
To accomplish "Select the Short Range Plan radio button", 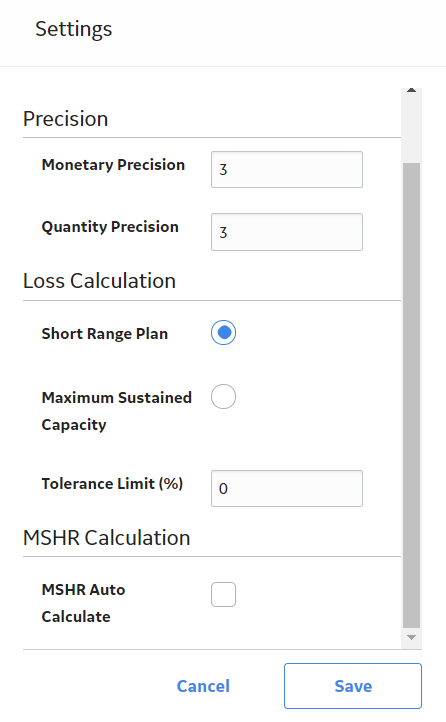I will point(224,332).
